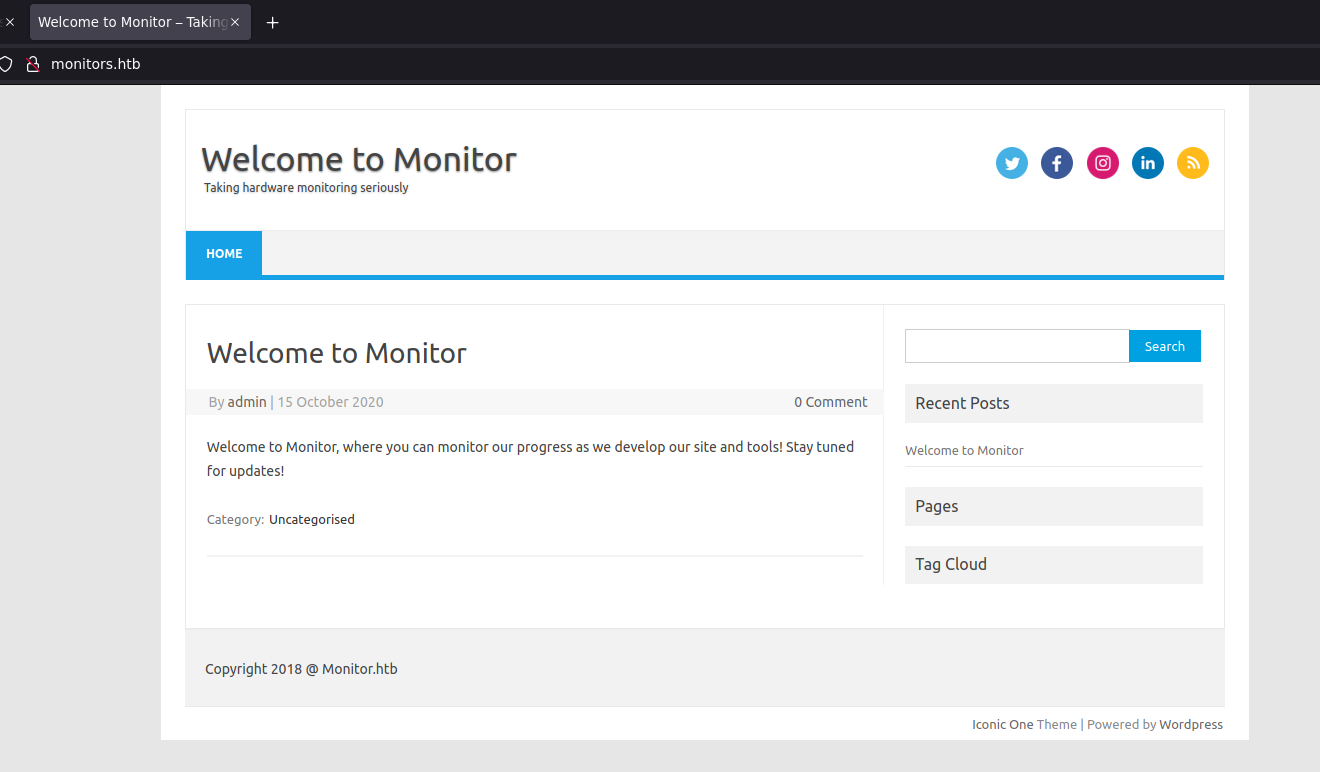The width and height of the screenshot is (1320, 772).
Task: Open the 0 Comment link
Action: click(x=830, y=402)
